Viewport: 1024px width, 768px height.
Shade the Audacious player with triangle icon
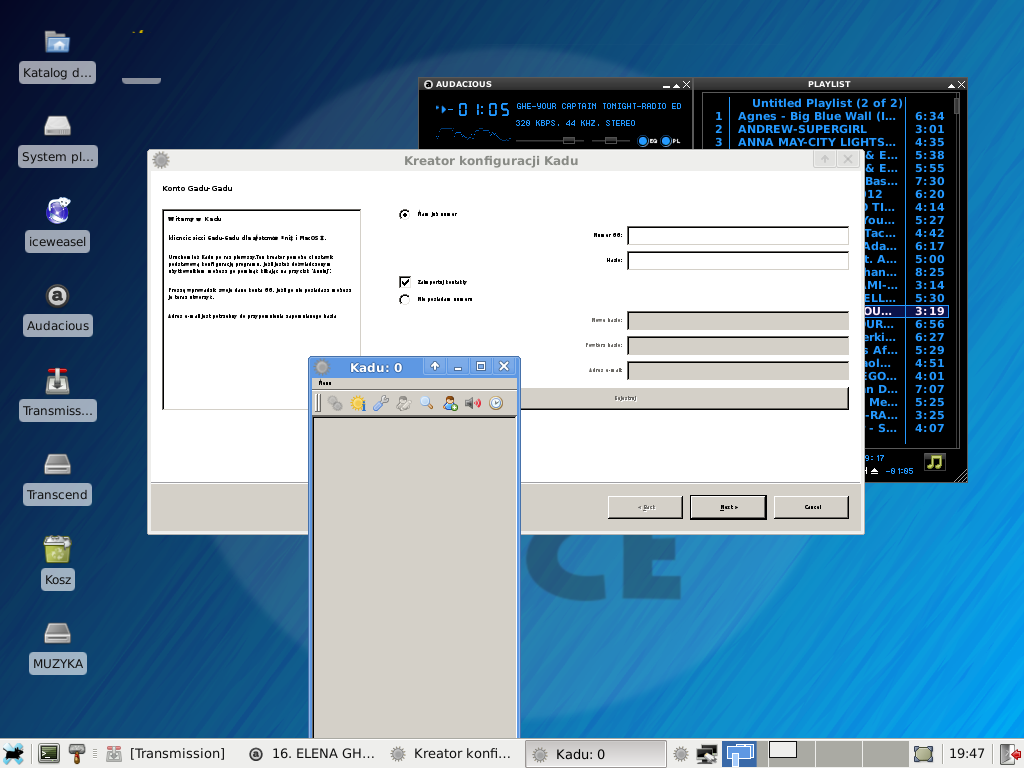pyautogui.click(x=676, y=85)
